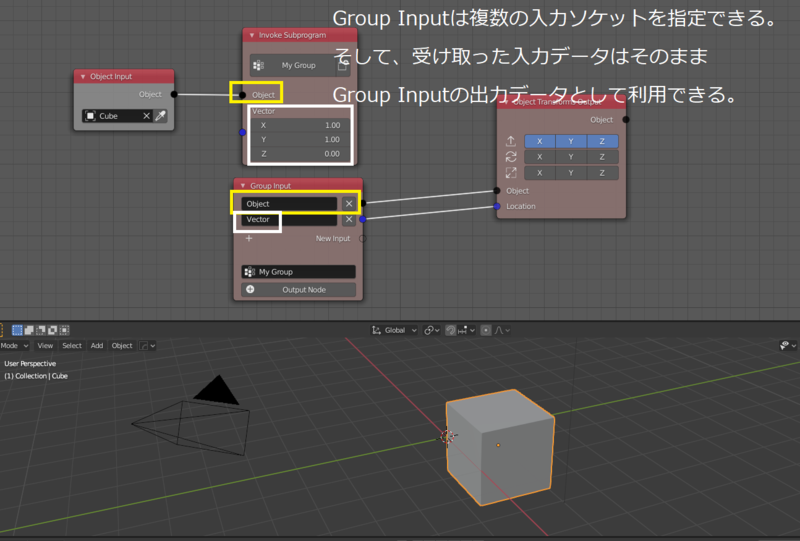Click Object Input's output socket
The image size is (800, 541).
point(174,94)
